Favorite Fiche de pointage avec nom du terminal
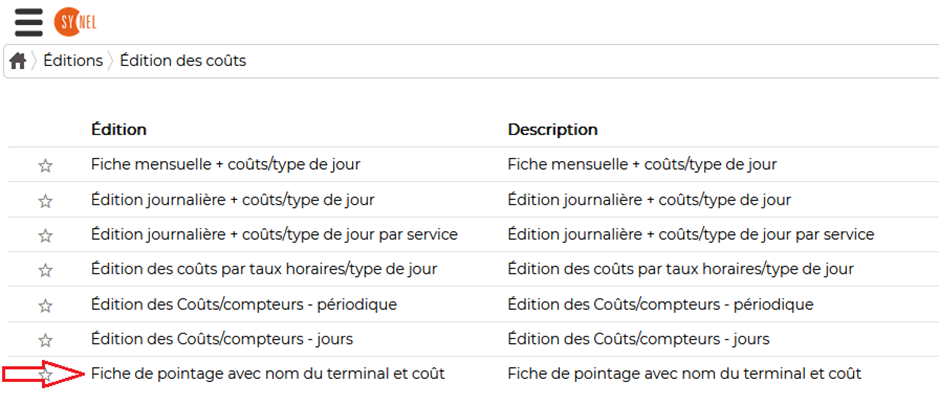This screenshot has width=939, height=406. (x=46, y=375)
